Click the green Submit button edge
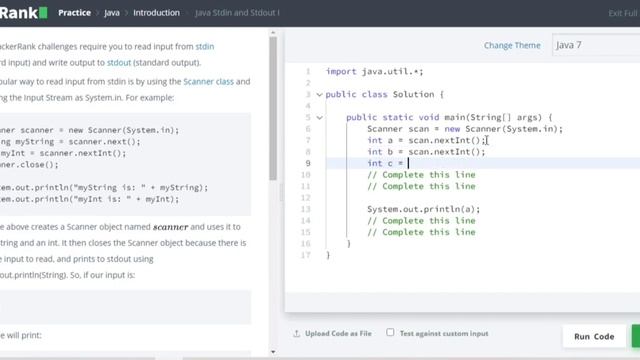 [636, 336]
